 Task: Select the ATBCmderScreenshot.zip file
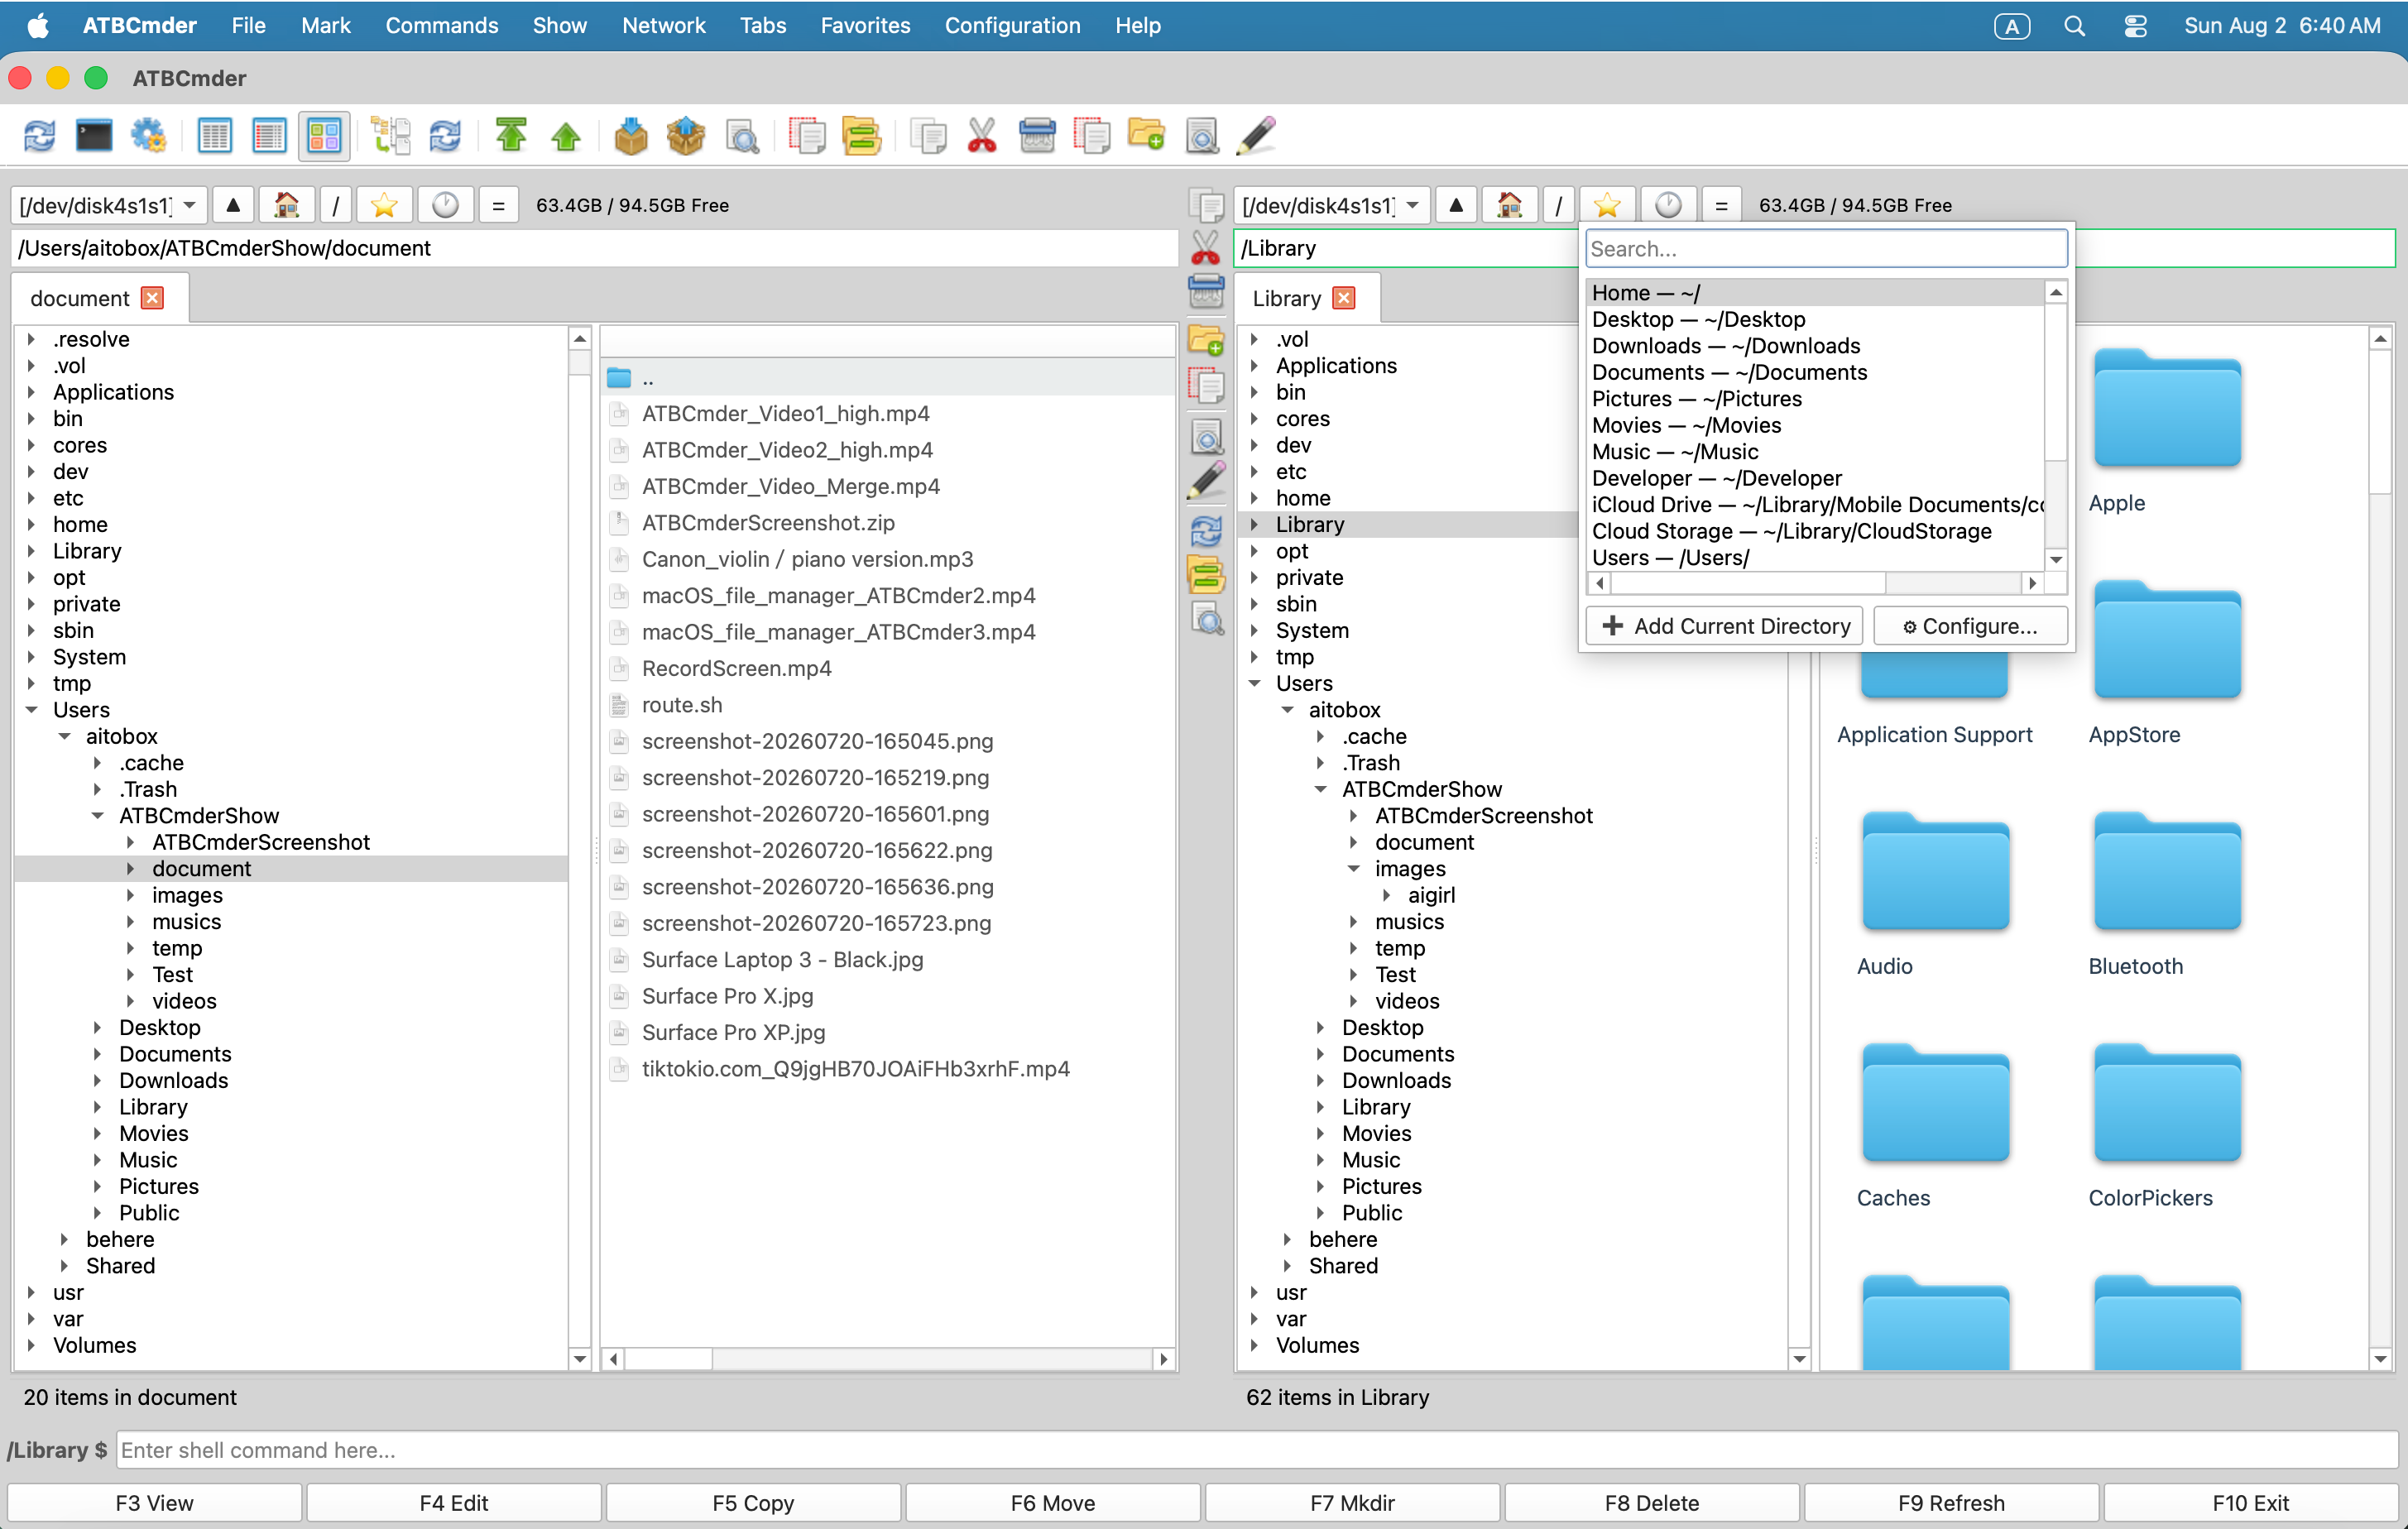[x=768, y=523]
